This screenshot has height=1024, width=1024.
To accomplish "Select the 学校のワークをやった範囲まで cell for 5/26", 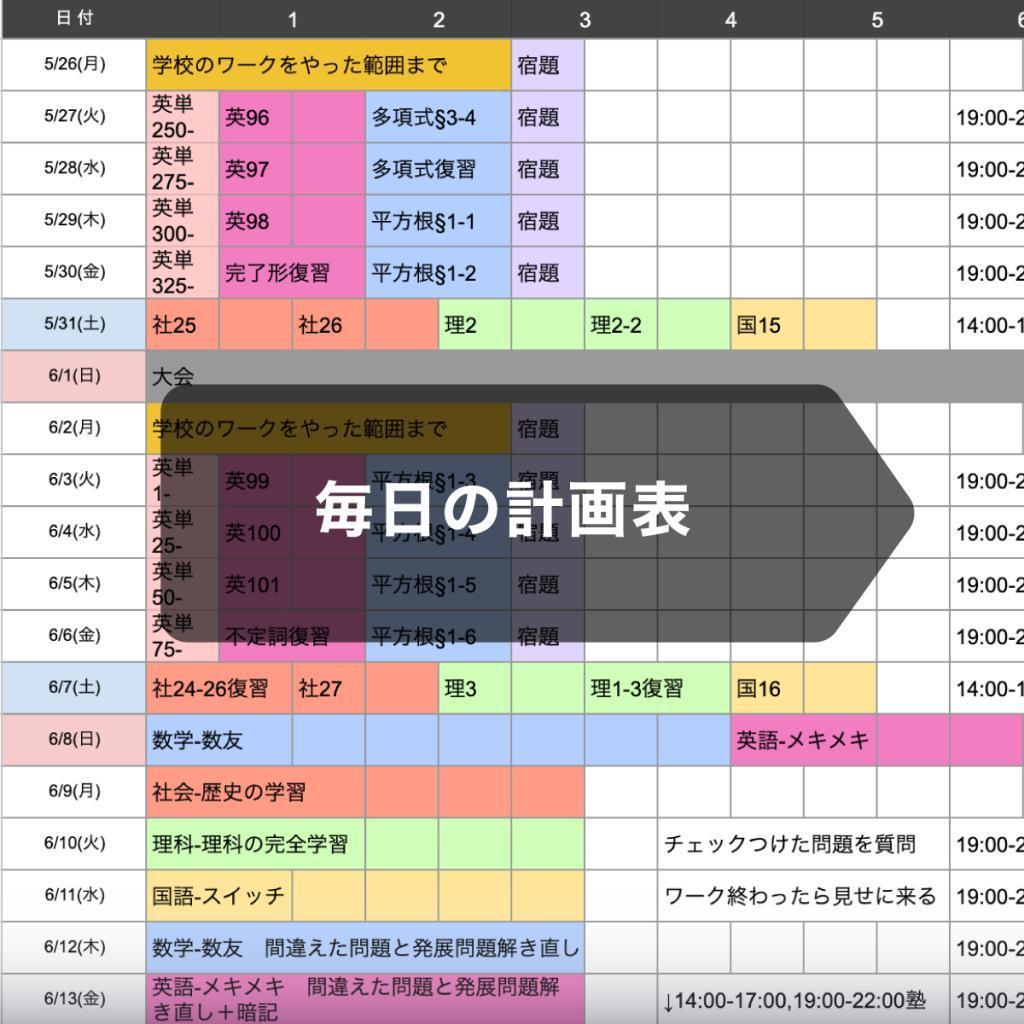I will (328, 65).
